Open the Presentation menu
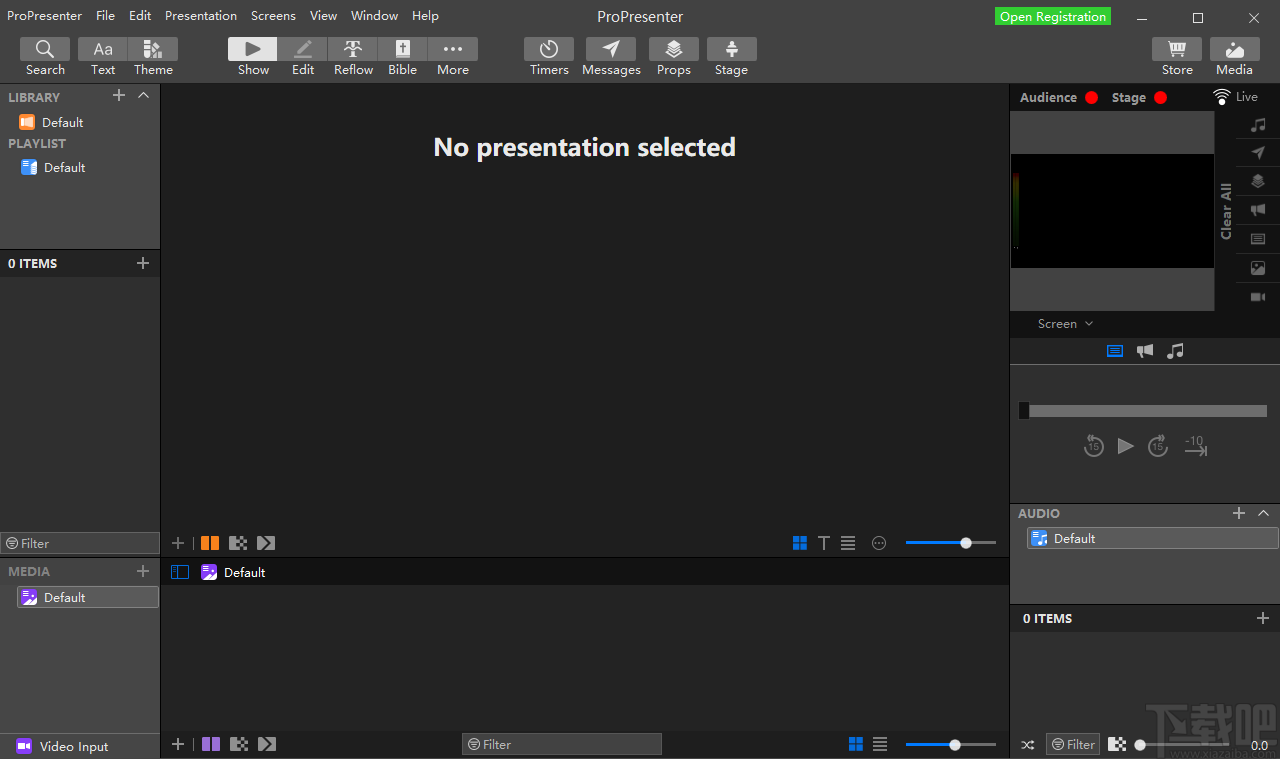The height and width of the screenshot is (759, 1280). pos(200,15)
